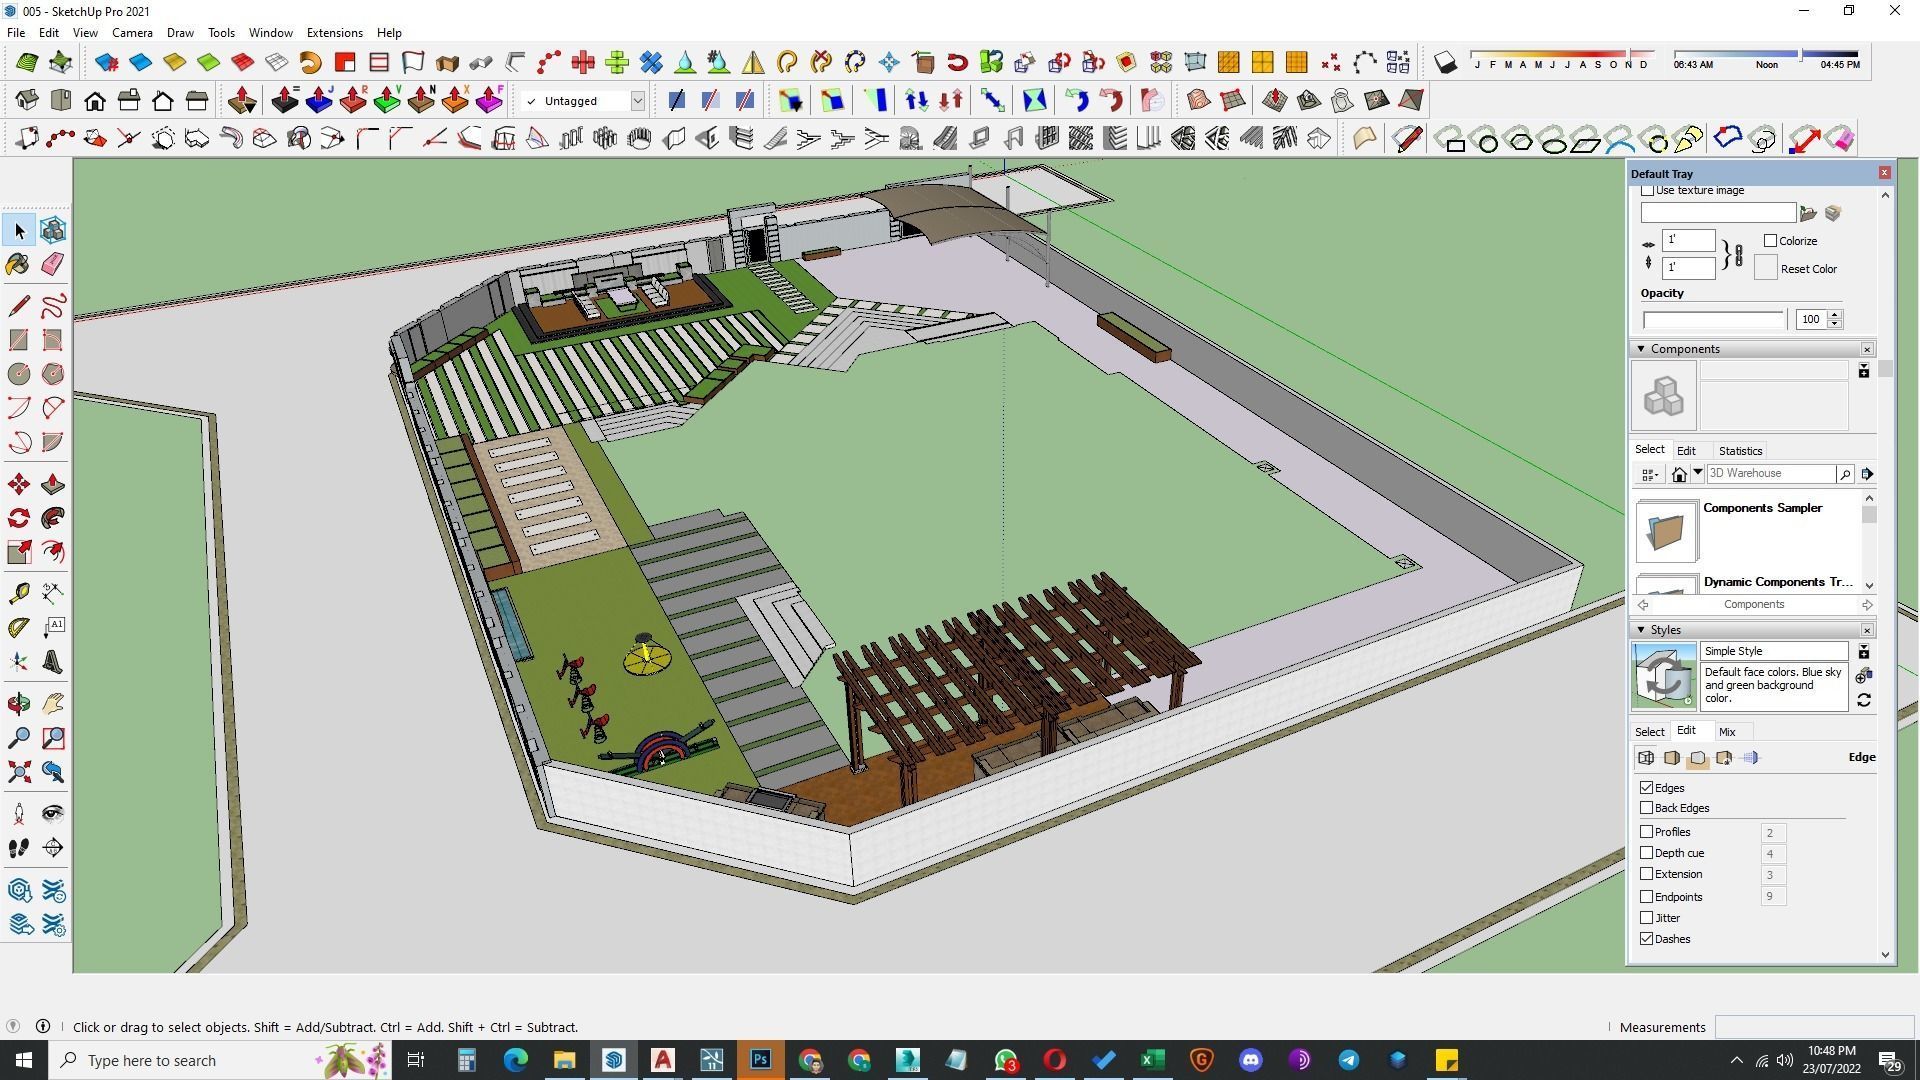Click Create new Style plus icon
Viewport: 1920px width, 1080px height.
pos(1864,677)
